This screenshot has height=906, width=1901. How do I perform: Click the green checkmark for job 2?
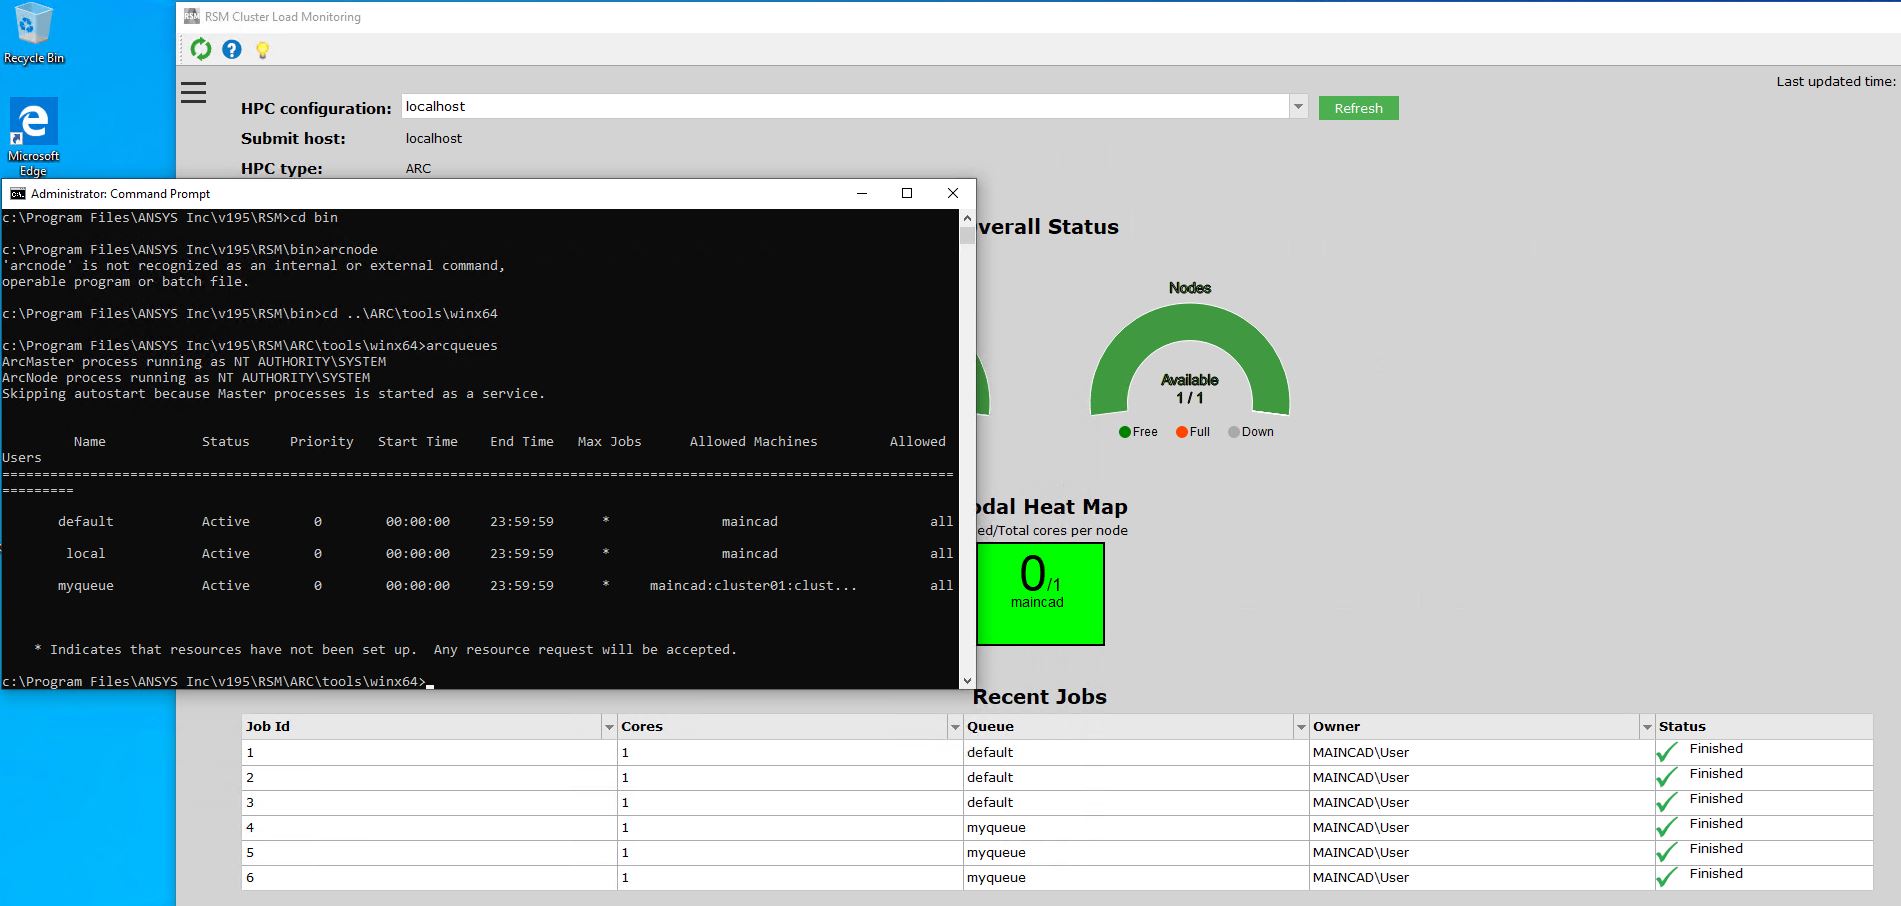pyautogui.click(x=1667, y=777)
